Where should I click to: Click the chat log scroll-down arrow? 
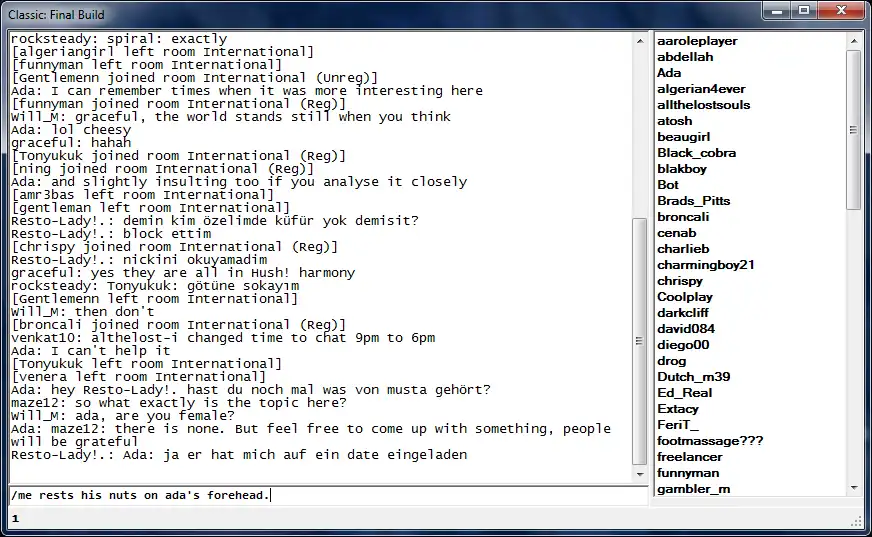click(640, 474)
